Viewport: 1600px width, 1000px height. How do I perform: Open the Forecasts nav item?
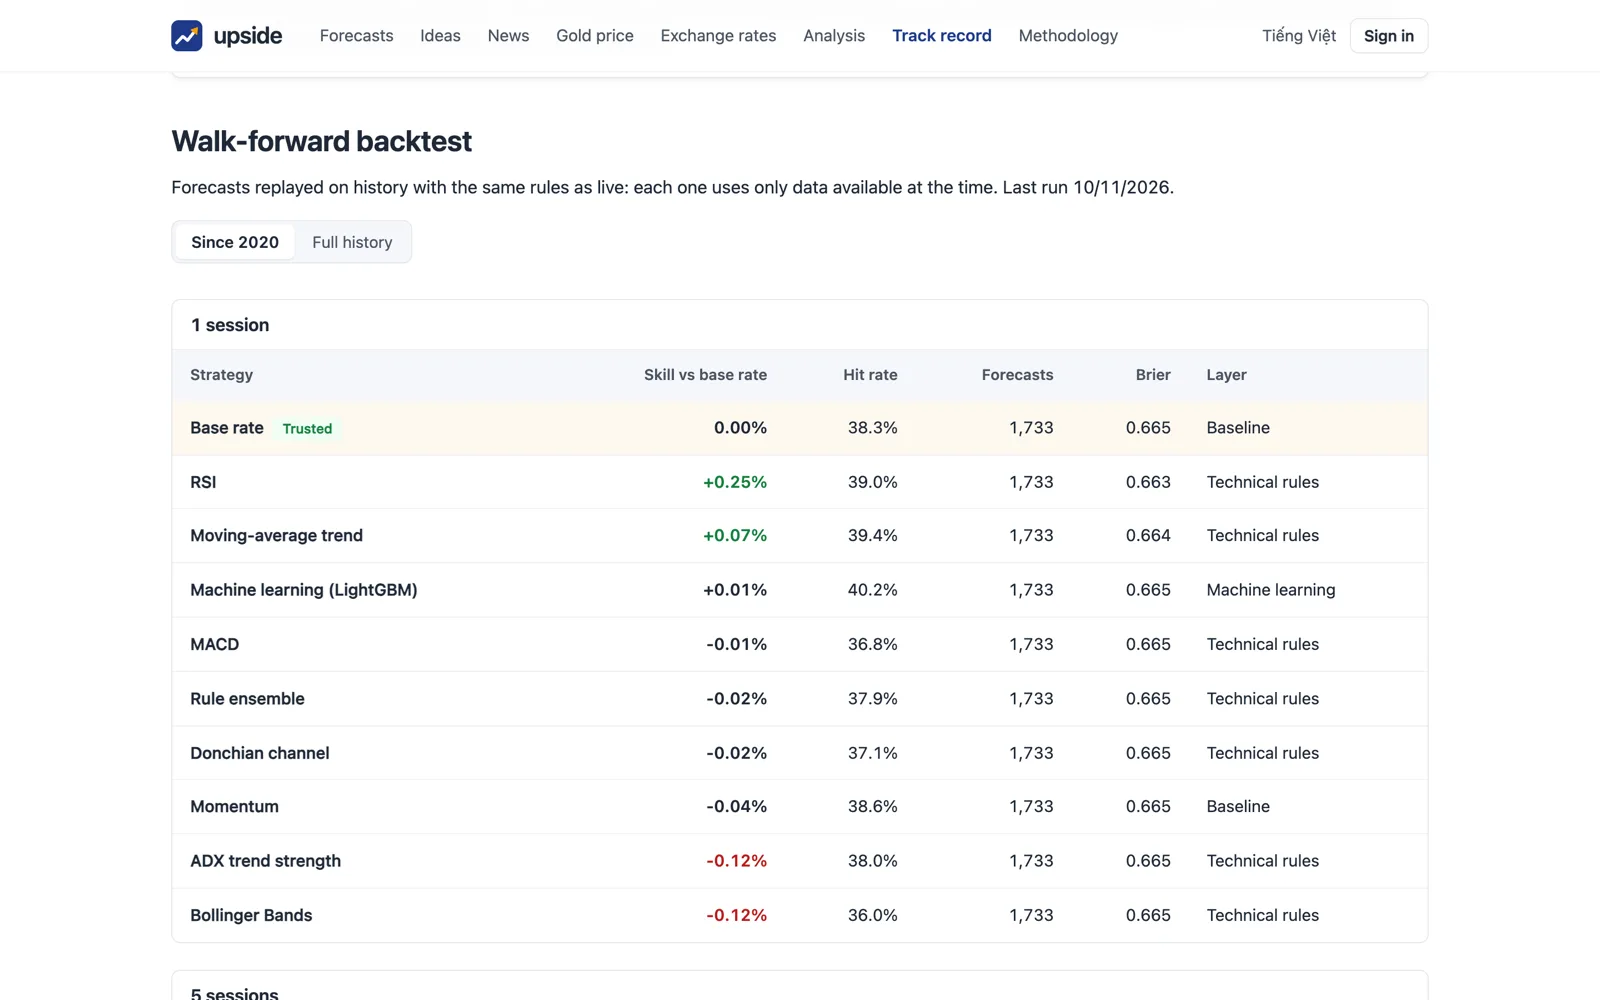(356, 36)
